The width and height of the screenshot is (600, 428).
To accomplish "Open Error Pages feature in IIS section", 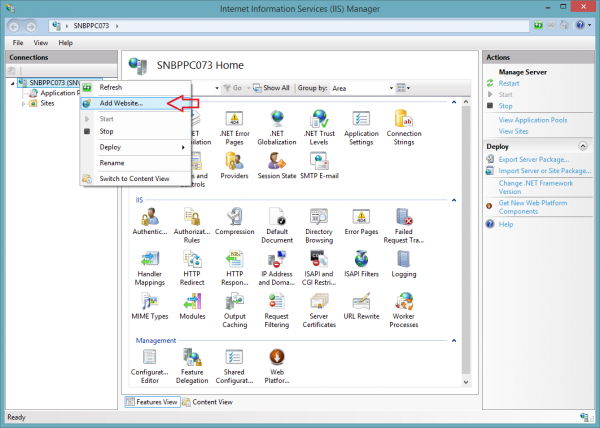I will coord(361,221).
